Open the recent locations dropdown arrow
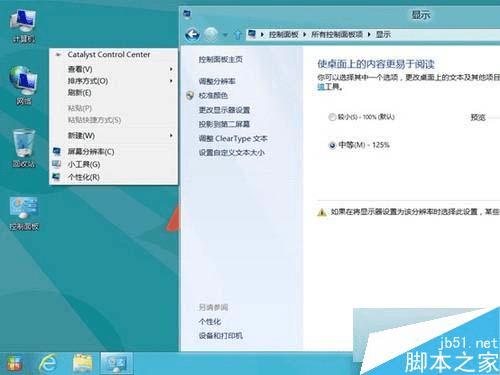Screen dimensions: 500x375 225,35
